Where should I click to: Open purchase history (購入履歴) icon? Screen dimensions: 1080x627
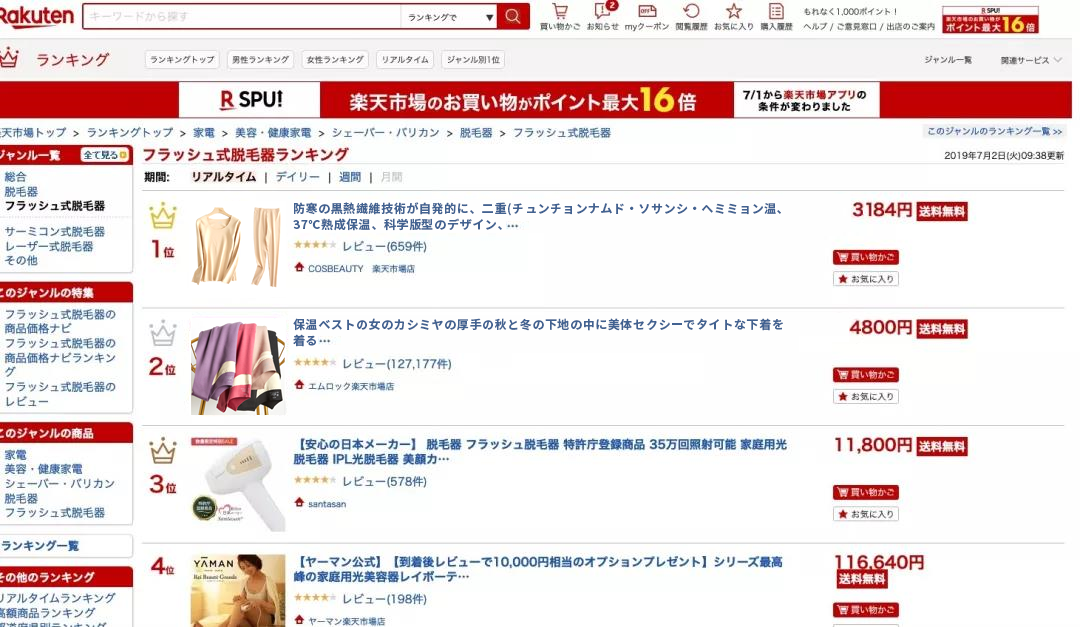pyautogui.click(x=776, y=17)
